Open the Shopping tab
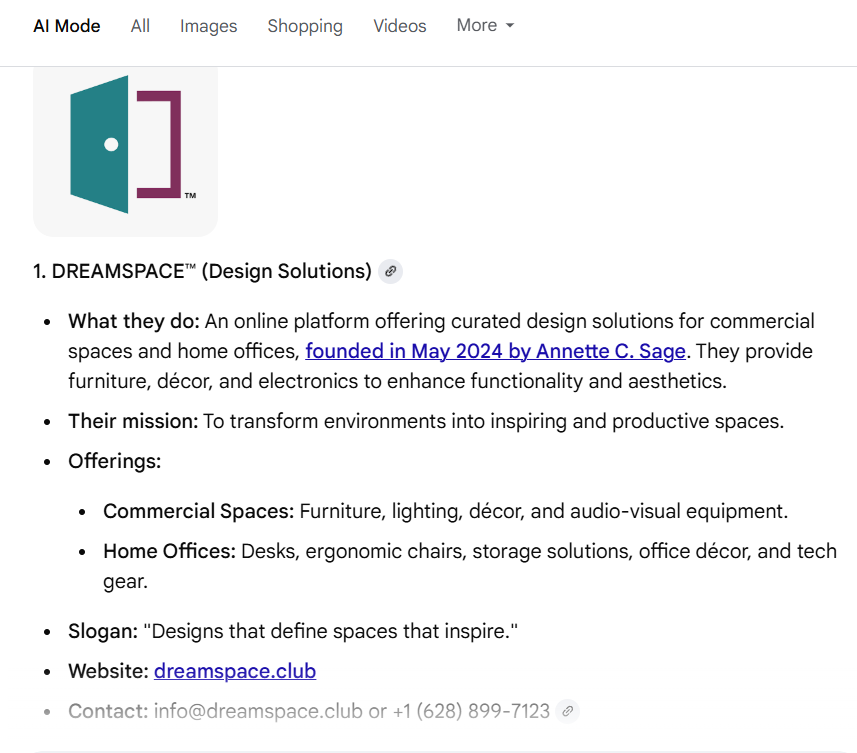Viewport: 857px width, 753px height. [x=305, y=26]
